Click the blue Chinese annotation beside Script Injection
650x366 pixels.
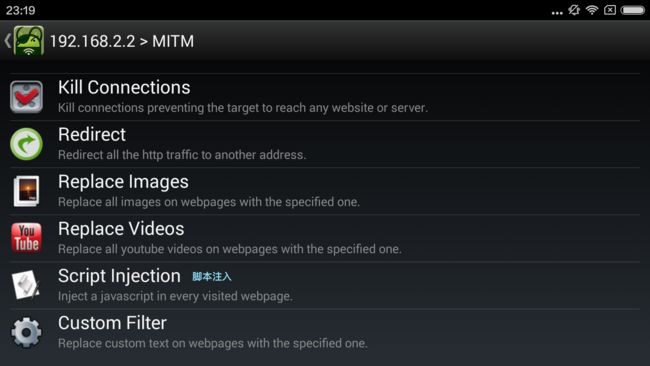coord(212,277)
